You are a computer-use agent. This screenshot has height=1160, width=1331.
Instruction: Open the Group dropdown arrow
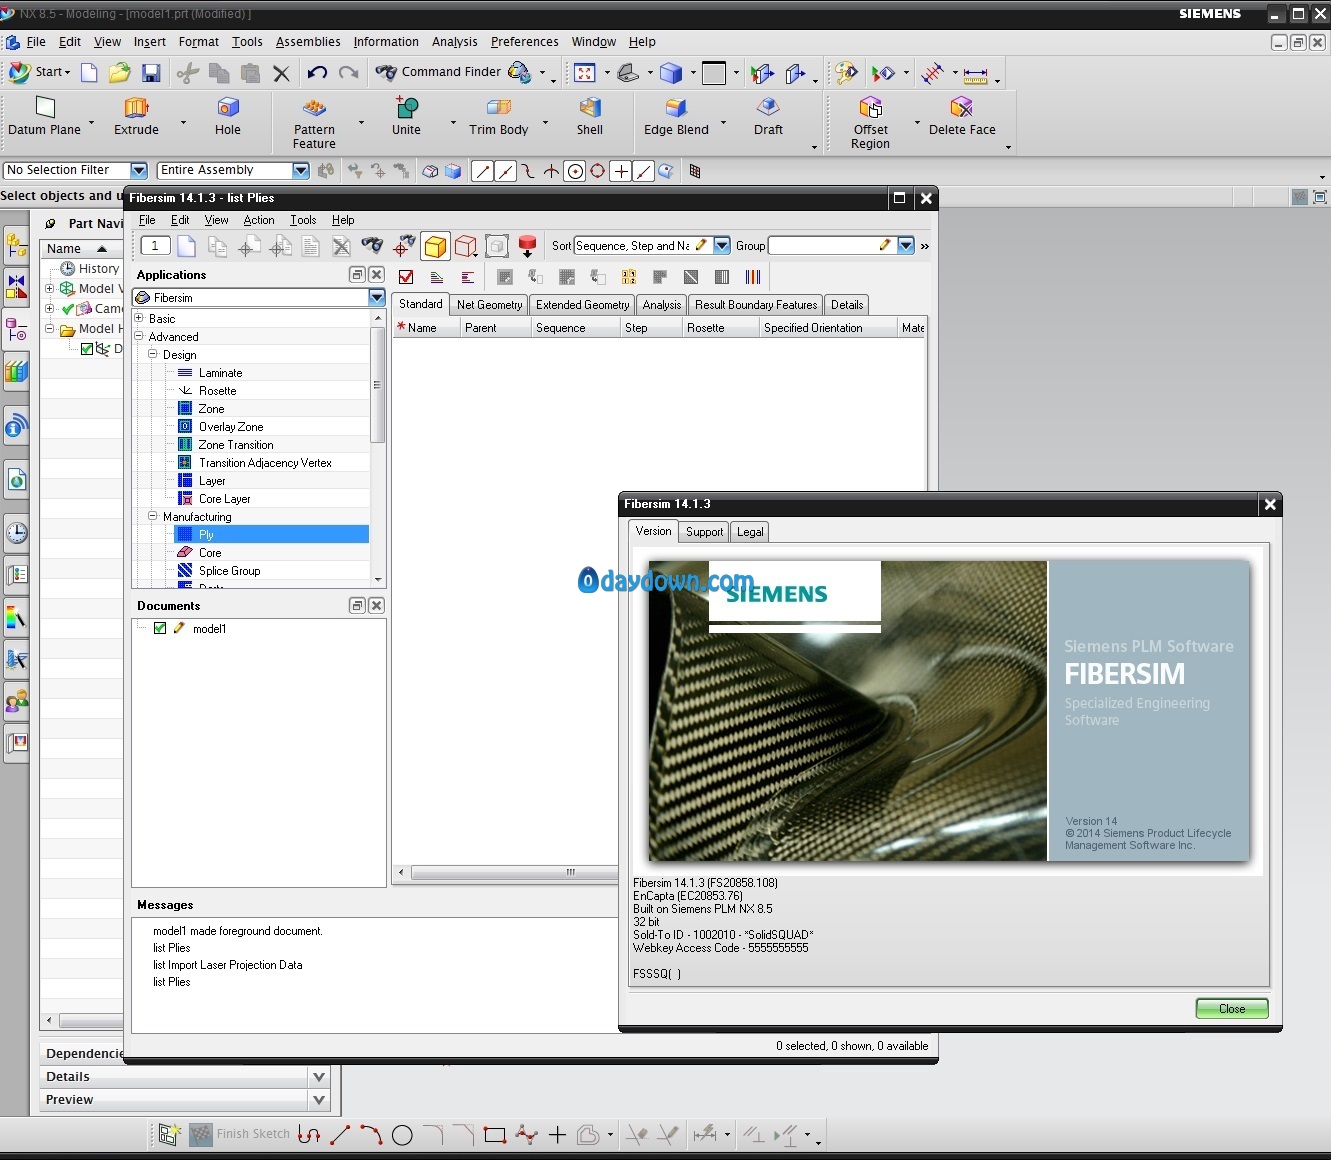pos(906,245)
